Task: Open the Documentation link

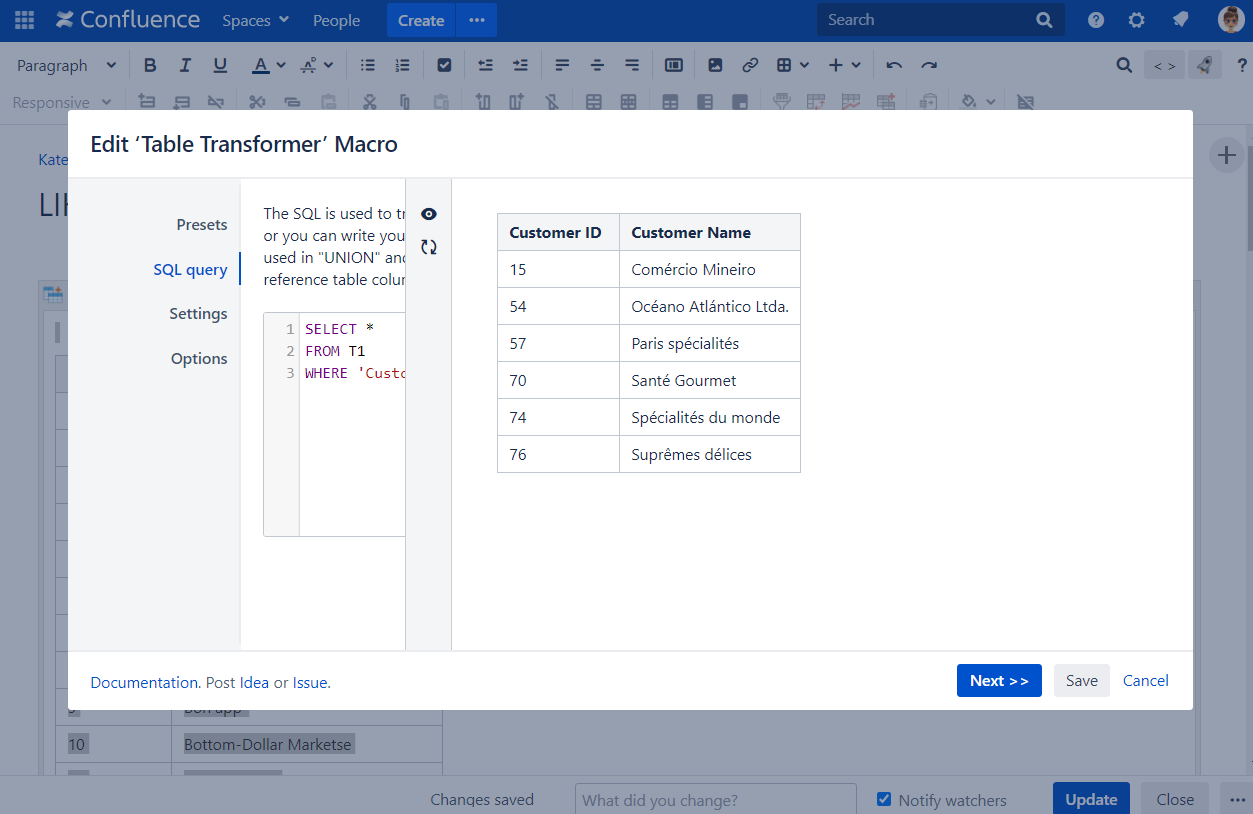Action: 144,683
